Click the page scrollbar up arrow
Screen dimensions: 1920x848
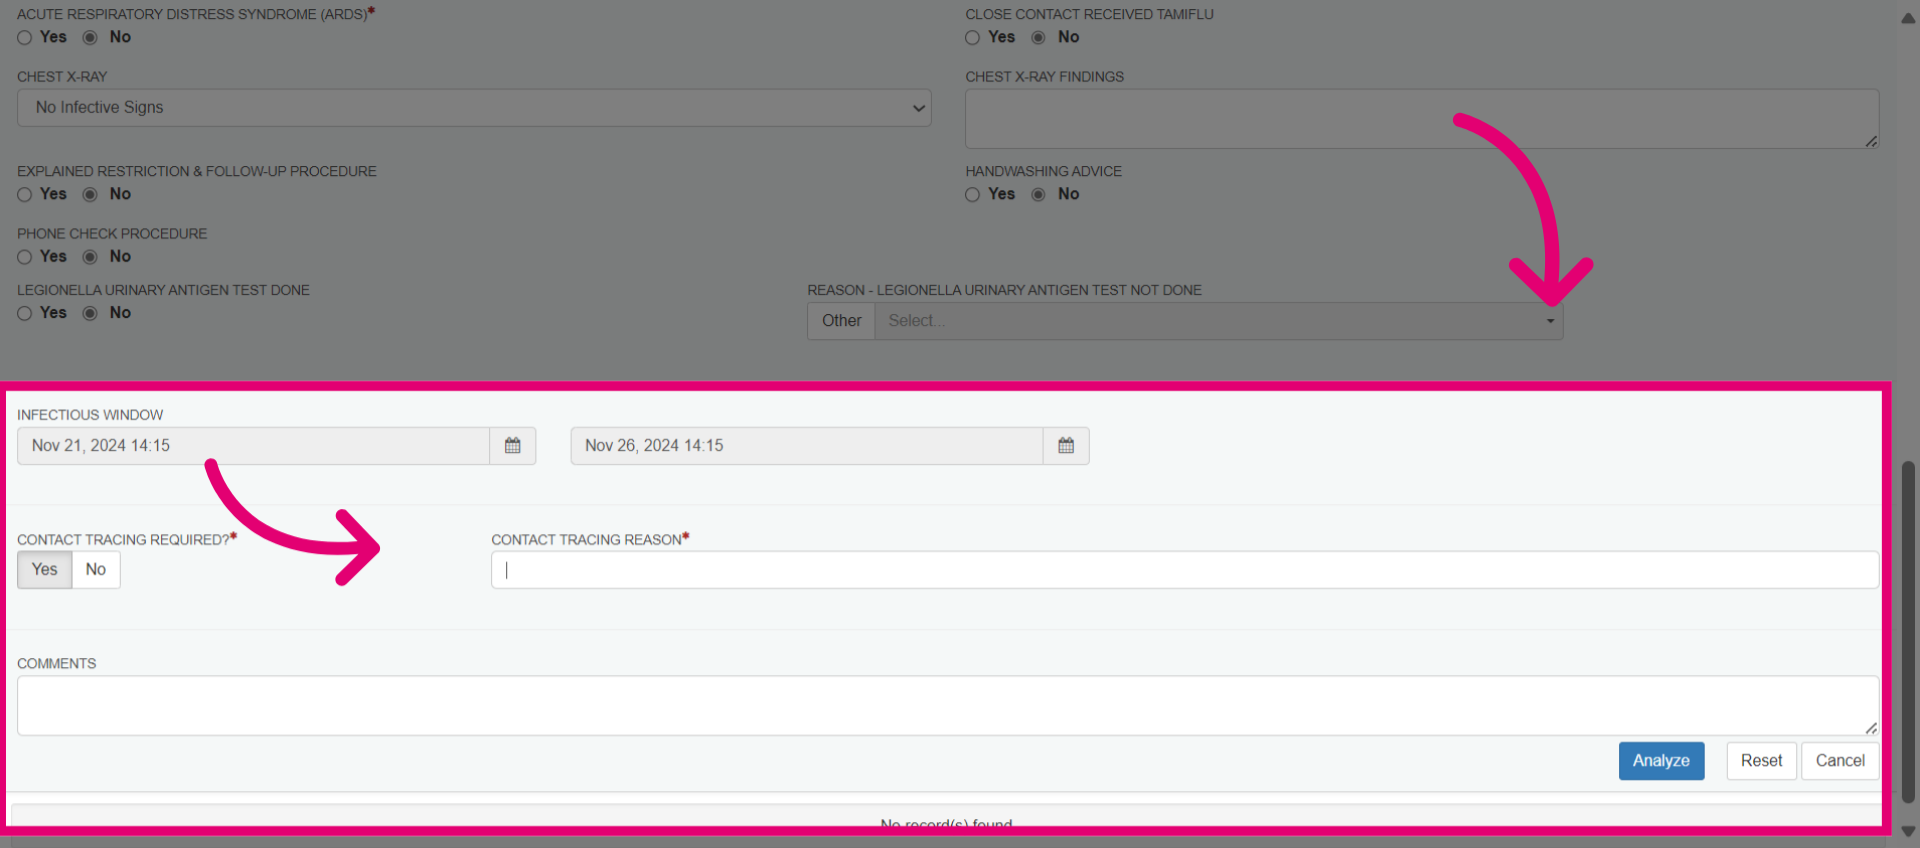coord(1908,17)
